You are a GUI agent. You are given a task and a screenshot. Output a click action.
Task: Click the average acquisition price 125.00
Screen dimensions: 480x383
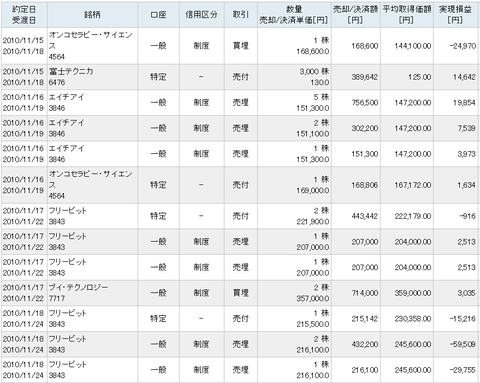tap(420, 77)
